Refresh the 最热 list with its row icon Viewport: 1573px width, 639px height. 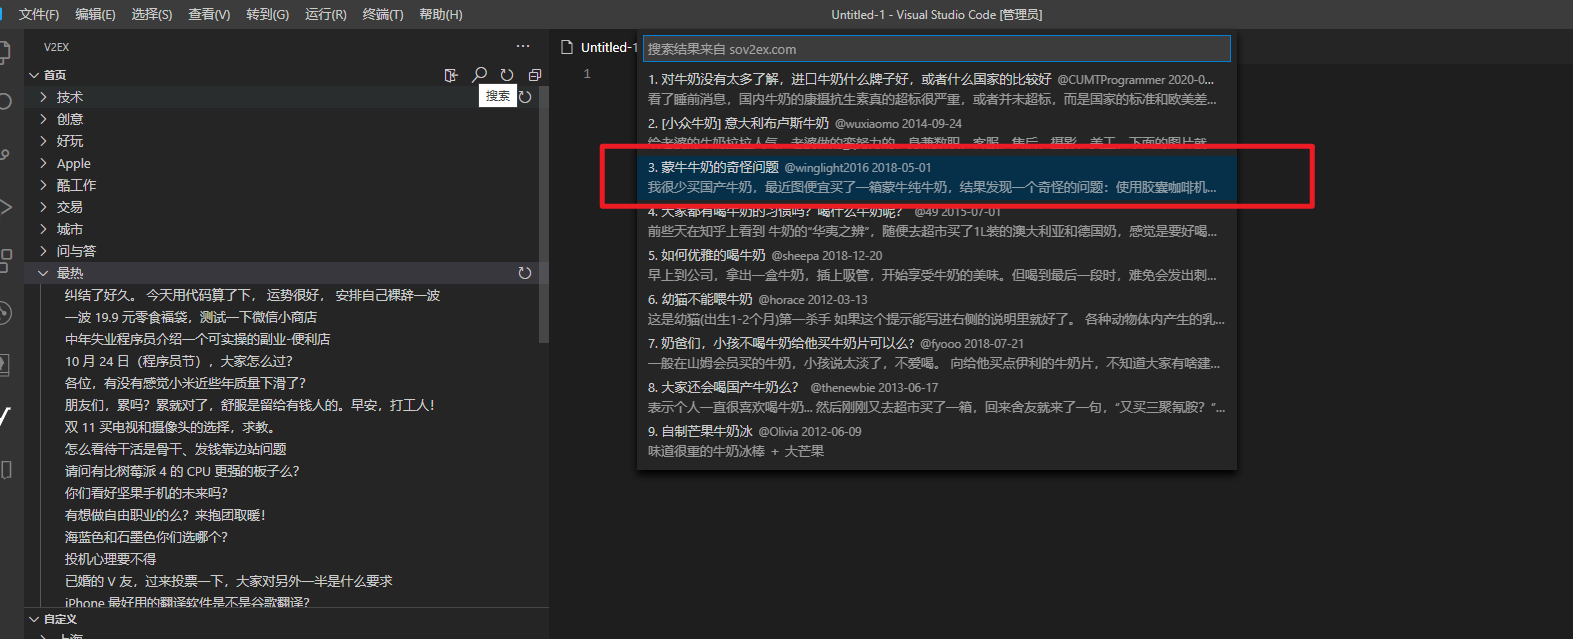click(525, 273)
